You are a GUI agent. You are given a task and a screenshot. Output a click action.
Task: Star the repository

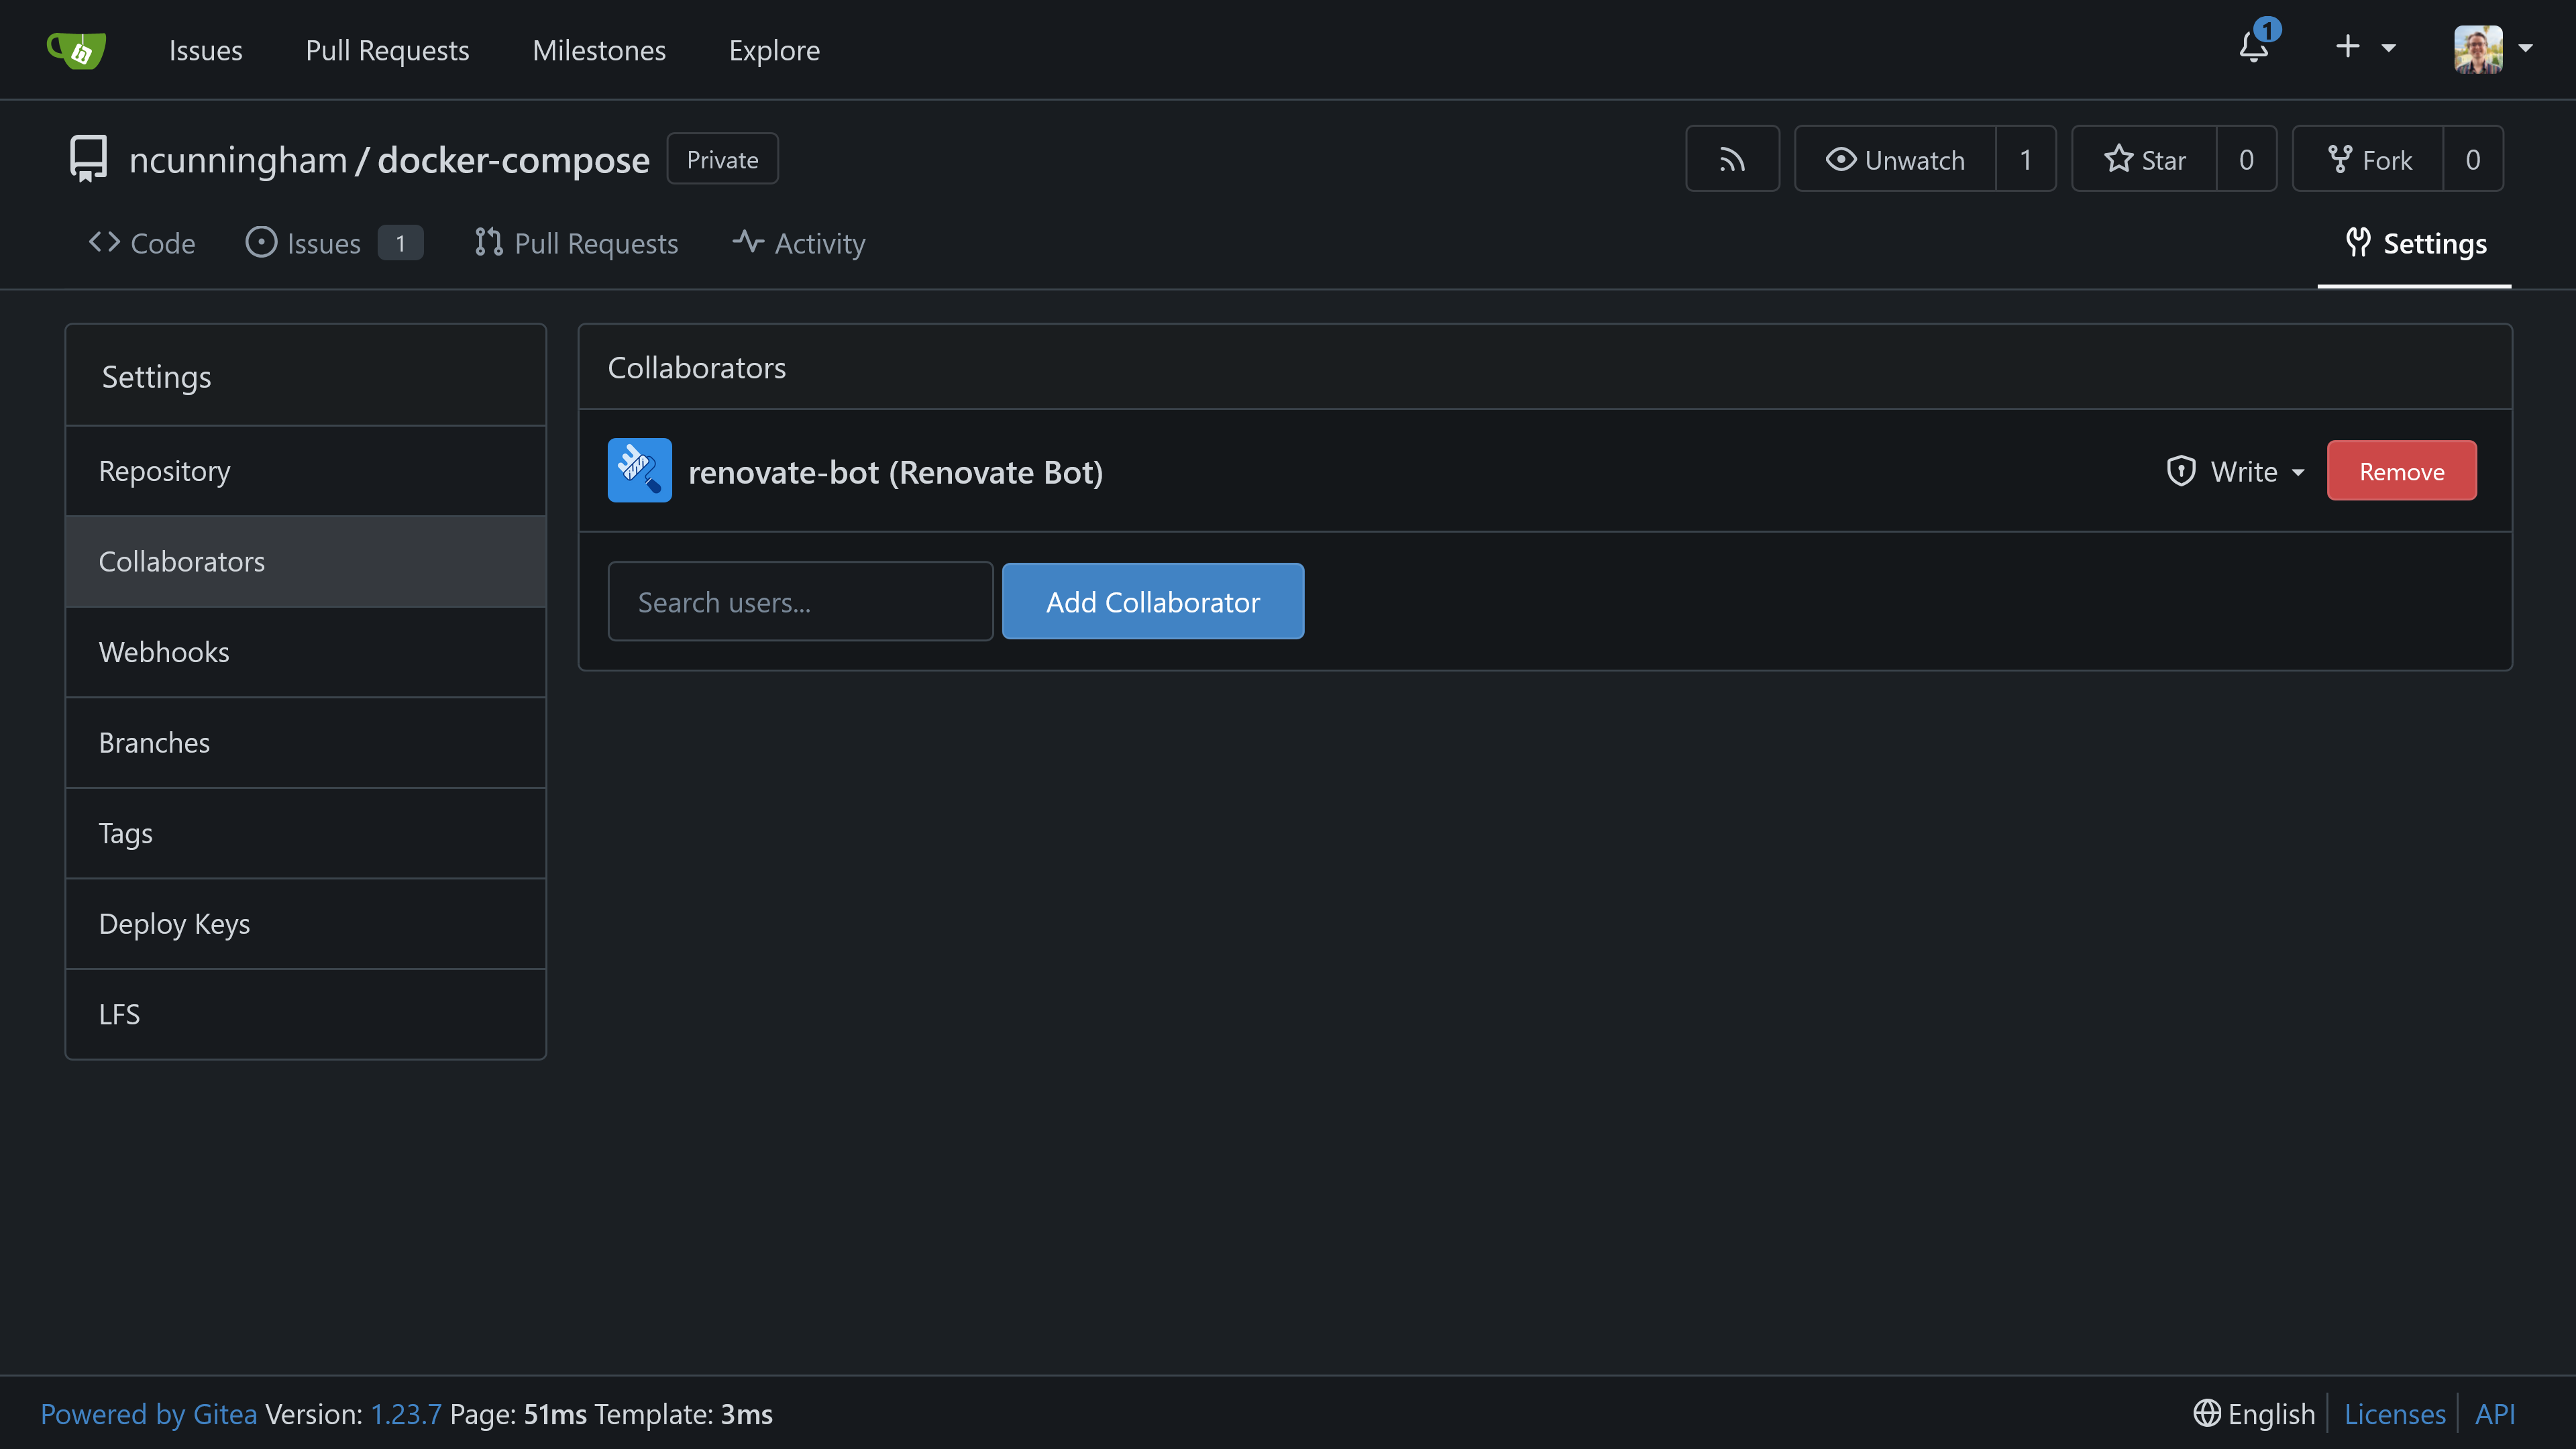pos(2144,159)
